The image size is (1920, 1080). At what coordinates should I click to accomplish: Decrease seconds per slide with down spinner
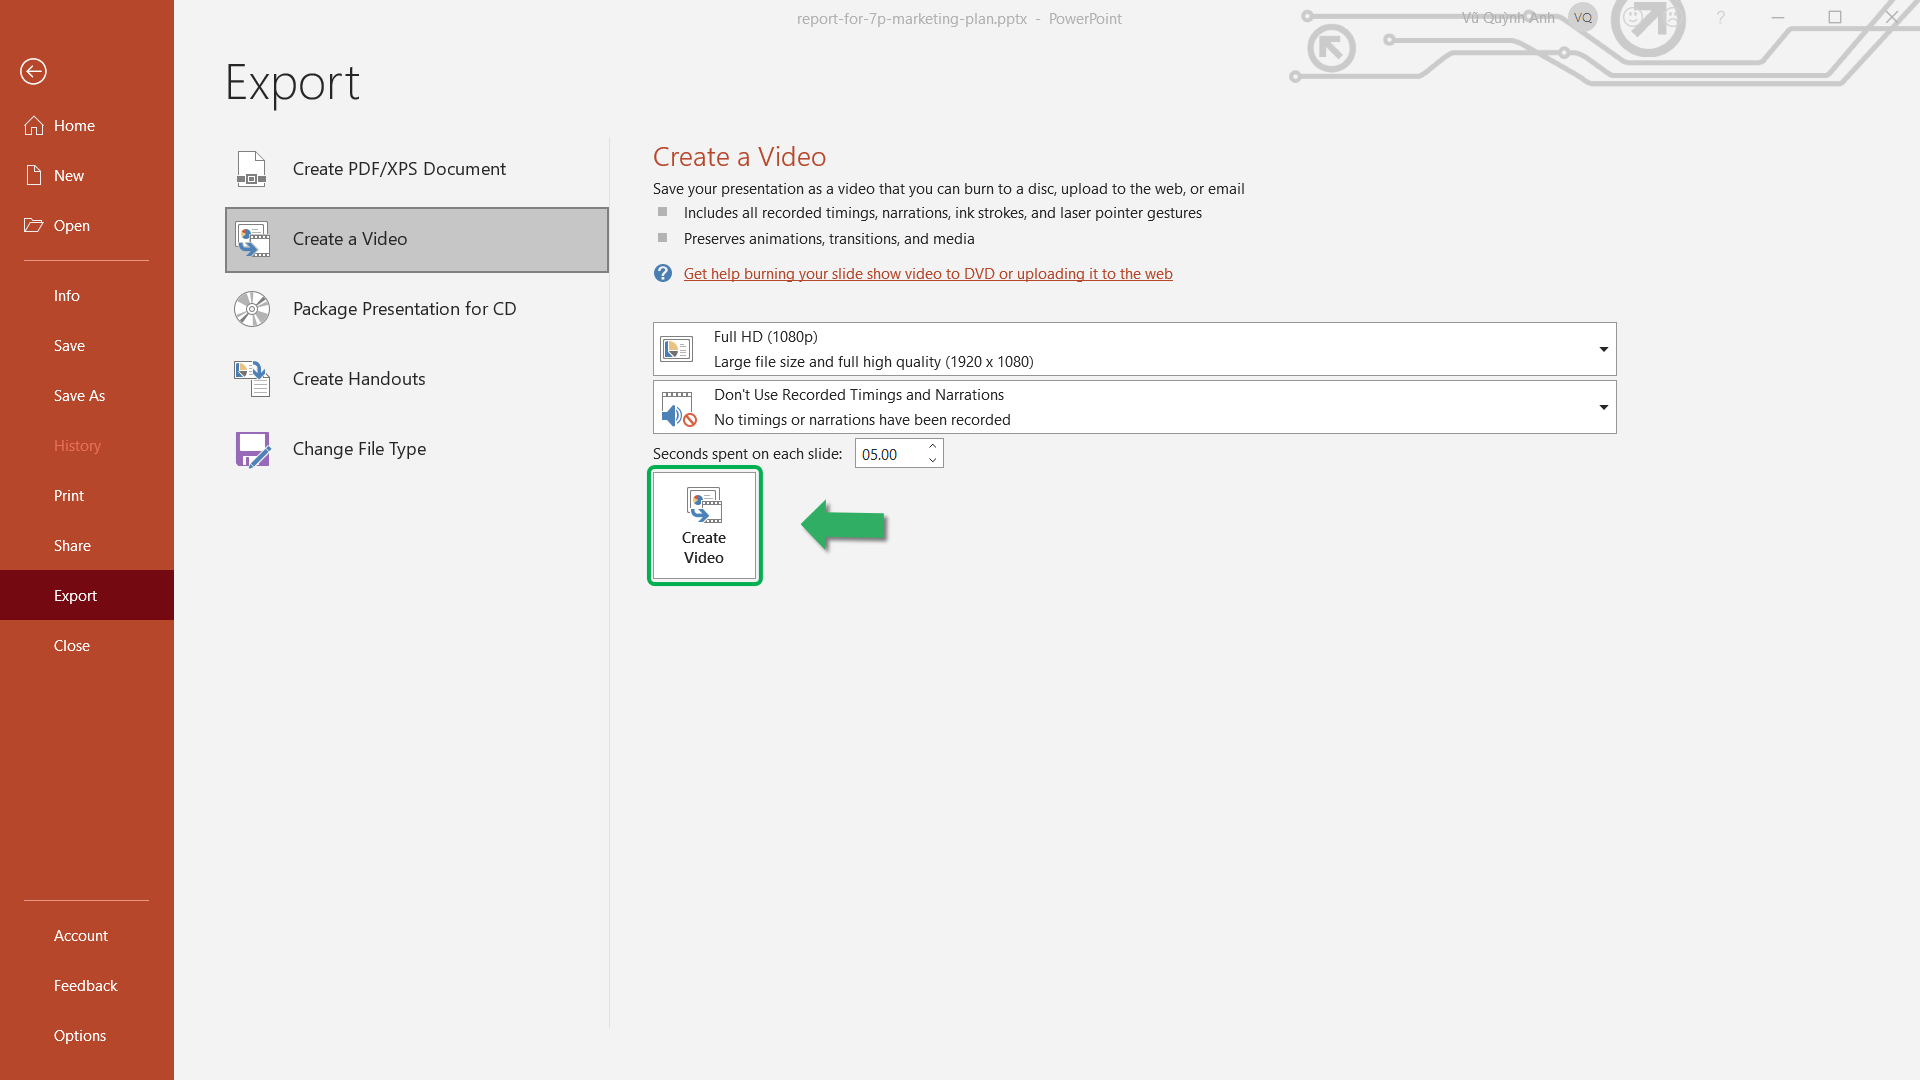pyautogui.click(x=932, y=460)
